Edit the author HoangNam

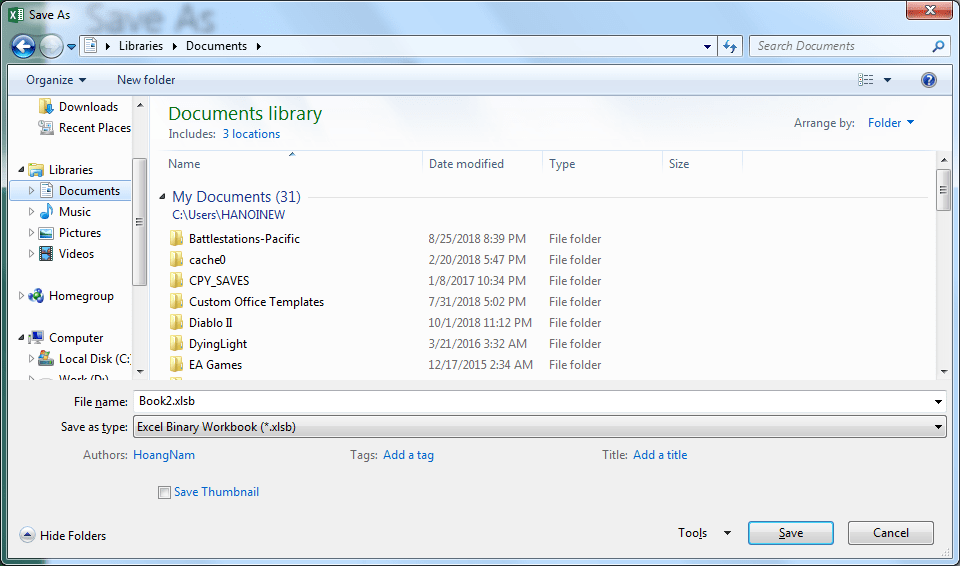[163, 455]
